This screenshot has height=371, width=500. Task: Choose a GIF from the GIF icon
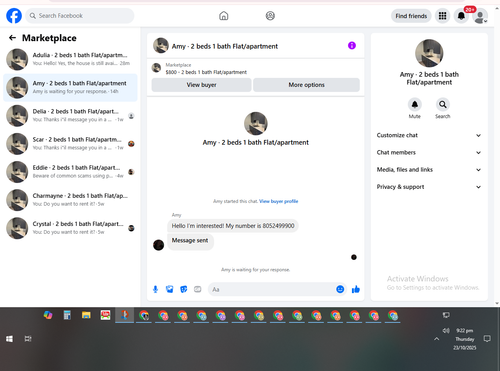pyautogui.click(x=198, y=289)
